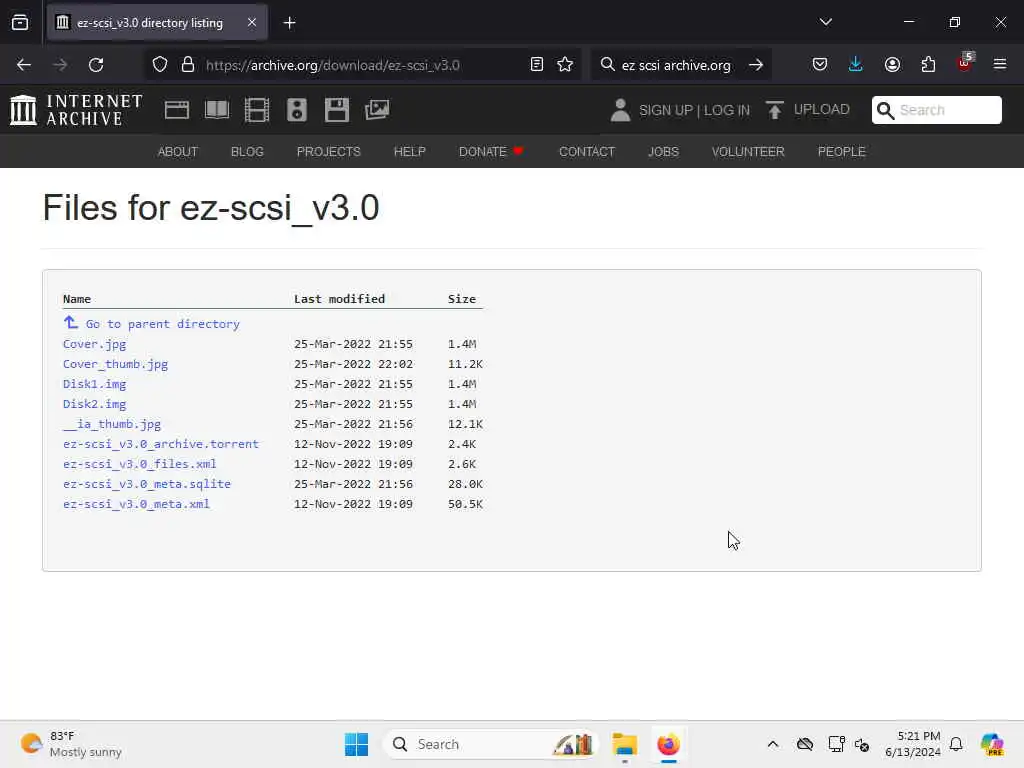Open the VOLUNTEER menu item
The width and height of the screenshot is (1024, 768).
point(748,152)
